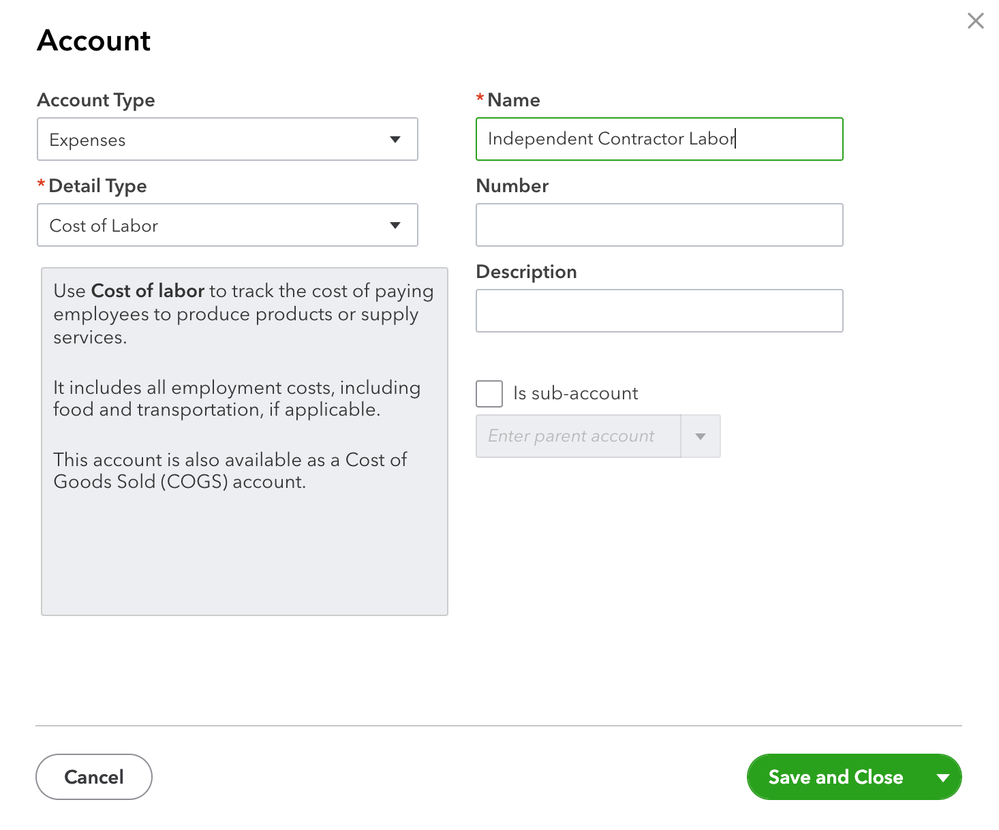Viewport: 999px width, 830px height.
Task: Expand the parent account arrow button
Action: click(x=700, y=437)
